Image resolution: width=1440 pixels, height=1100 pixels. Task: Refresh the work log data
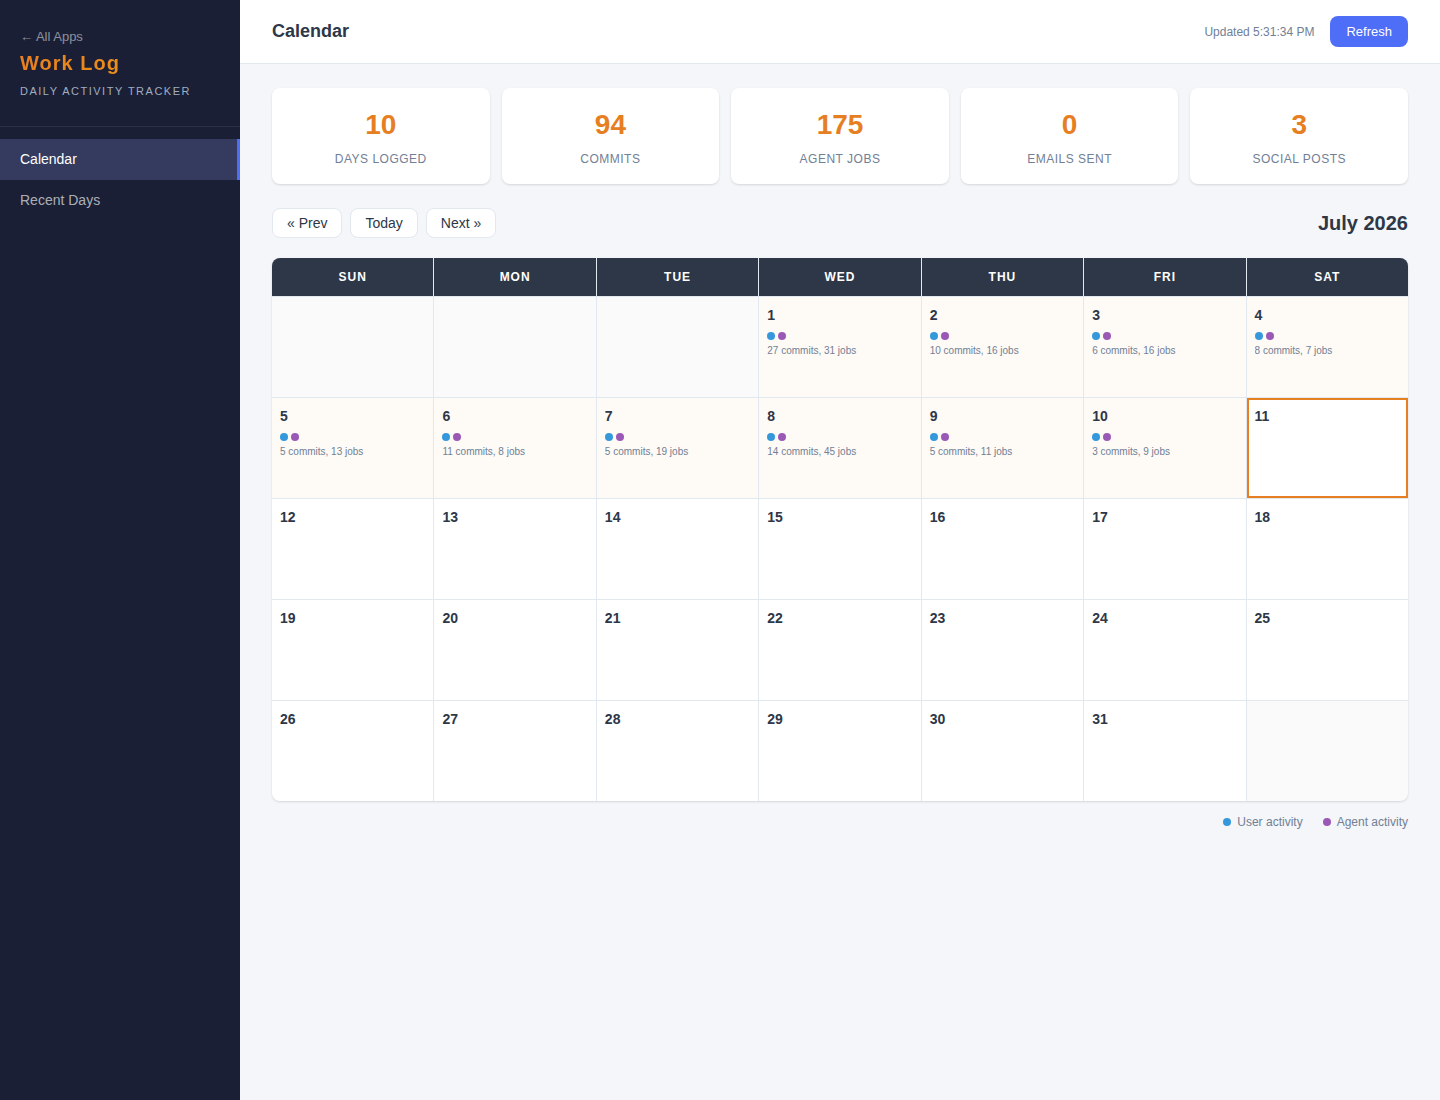point(1368,31)
